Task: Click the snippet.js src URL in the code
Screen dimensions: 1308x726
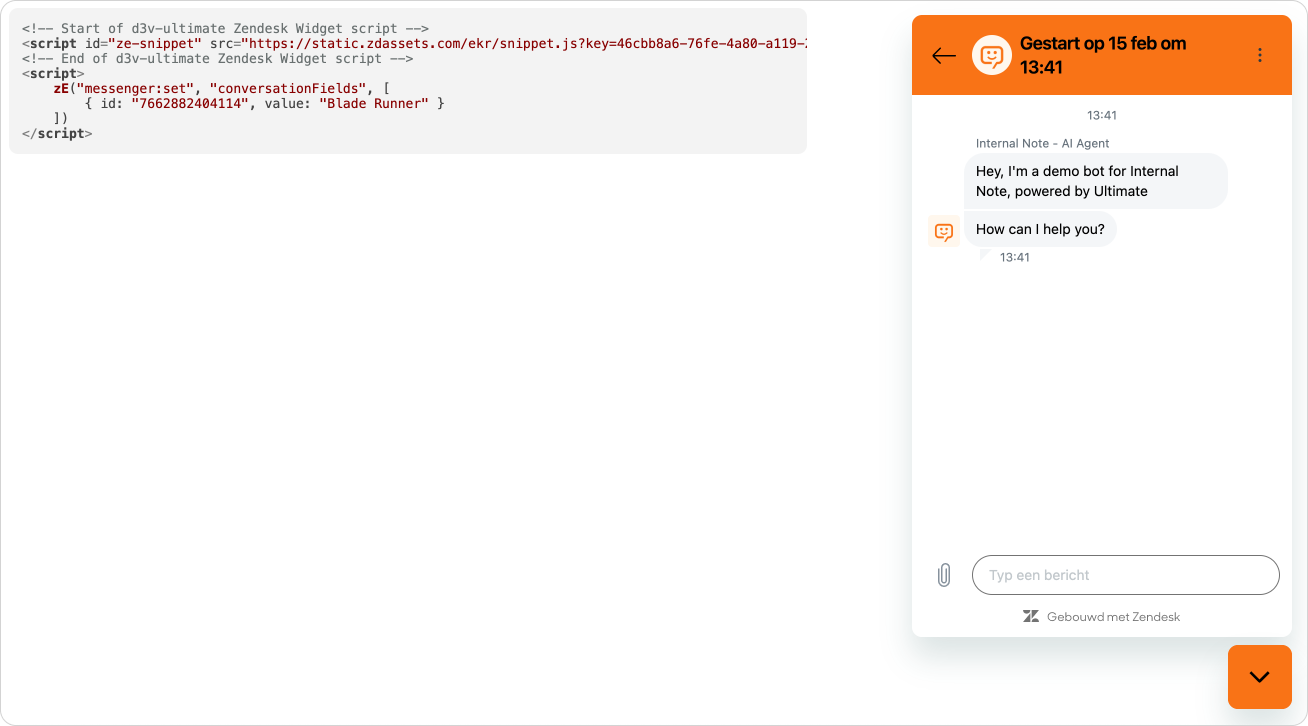Action: click(523, 44)
